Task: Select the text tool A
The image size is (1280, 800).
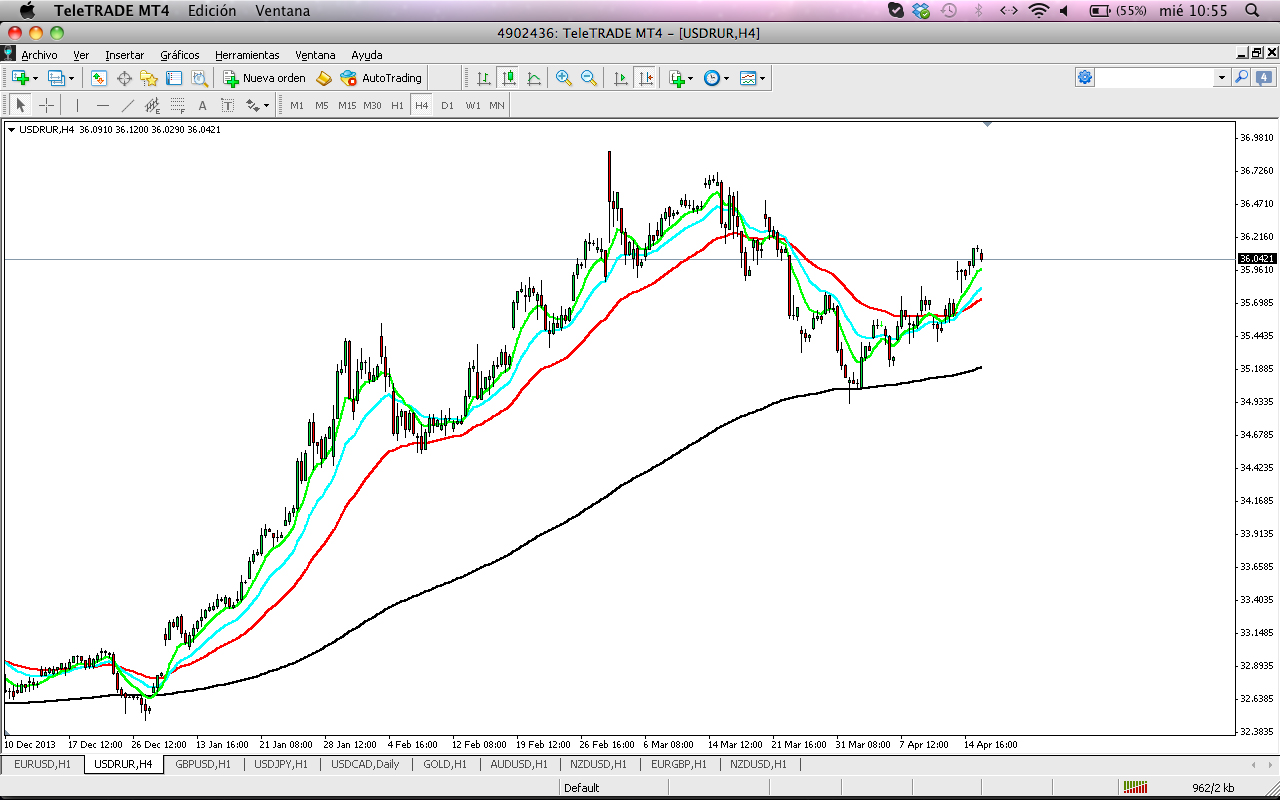Action: (202, 105)
